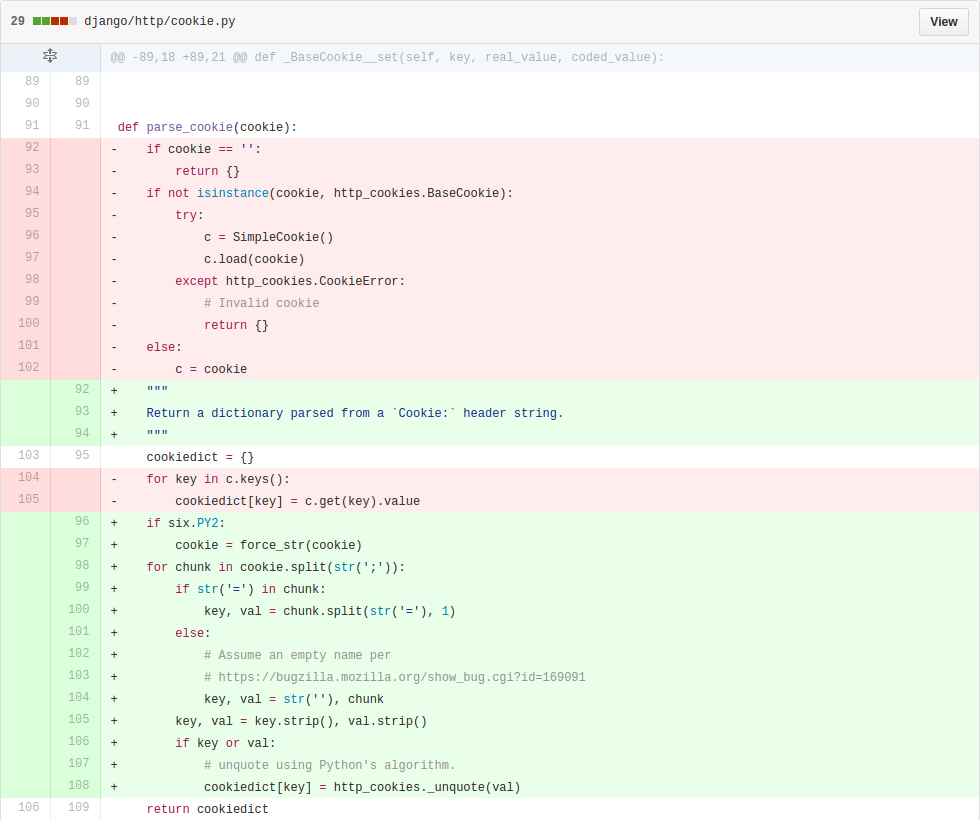Click new line number 101 beside added 'else:'
The height and width of the screenshot is (820, 980).
point(79,631)
